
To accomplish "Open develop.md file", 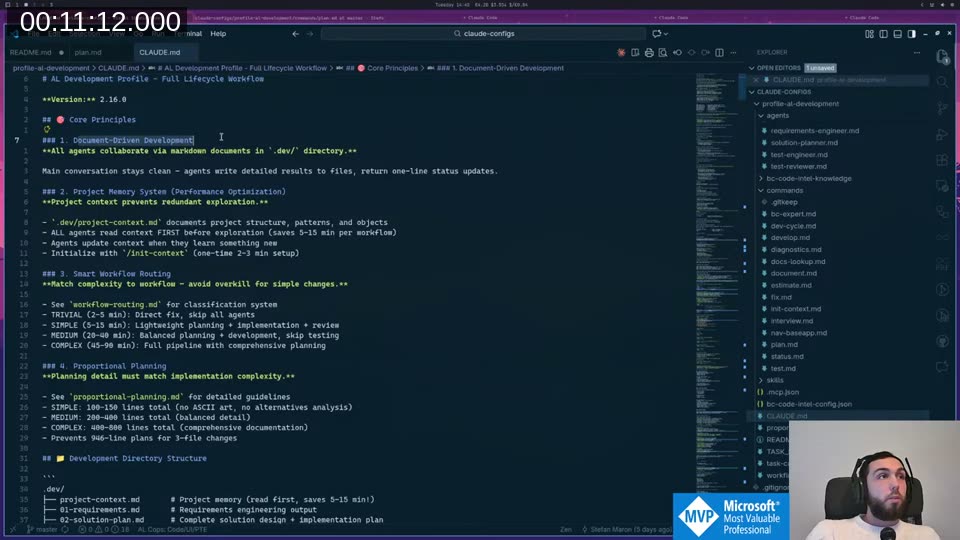I will (x=790, y=238).
